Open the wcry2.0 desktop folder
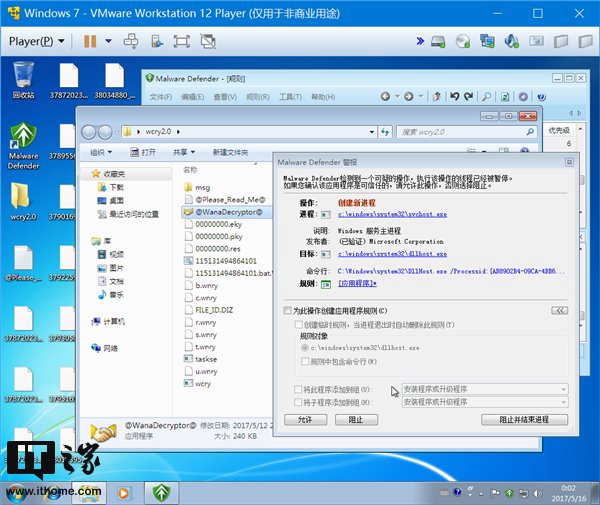 tap(23, 201)
